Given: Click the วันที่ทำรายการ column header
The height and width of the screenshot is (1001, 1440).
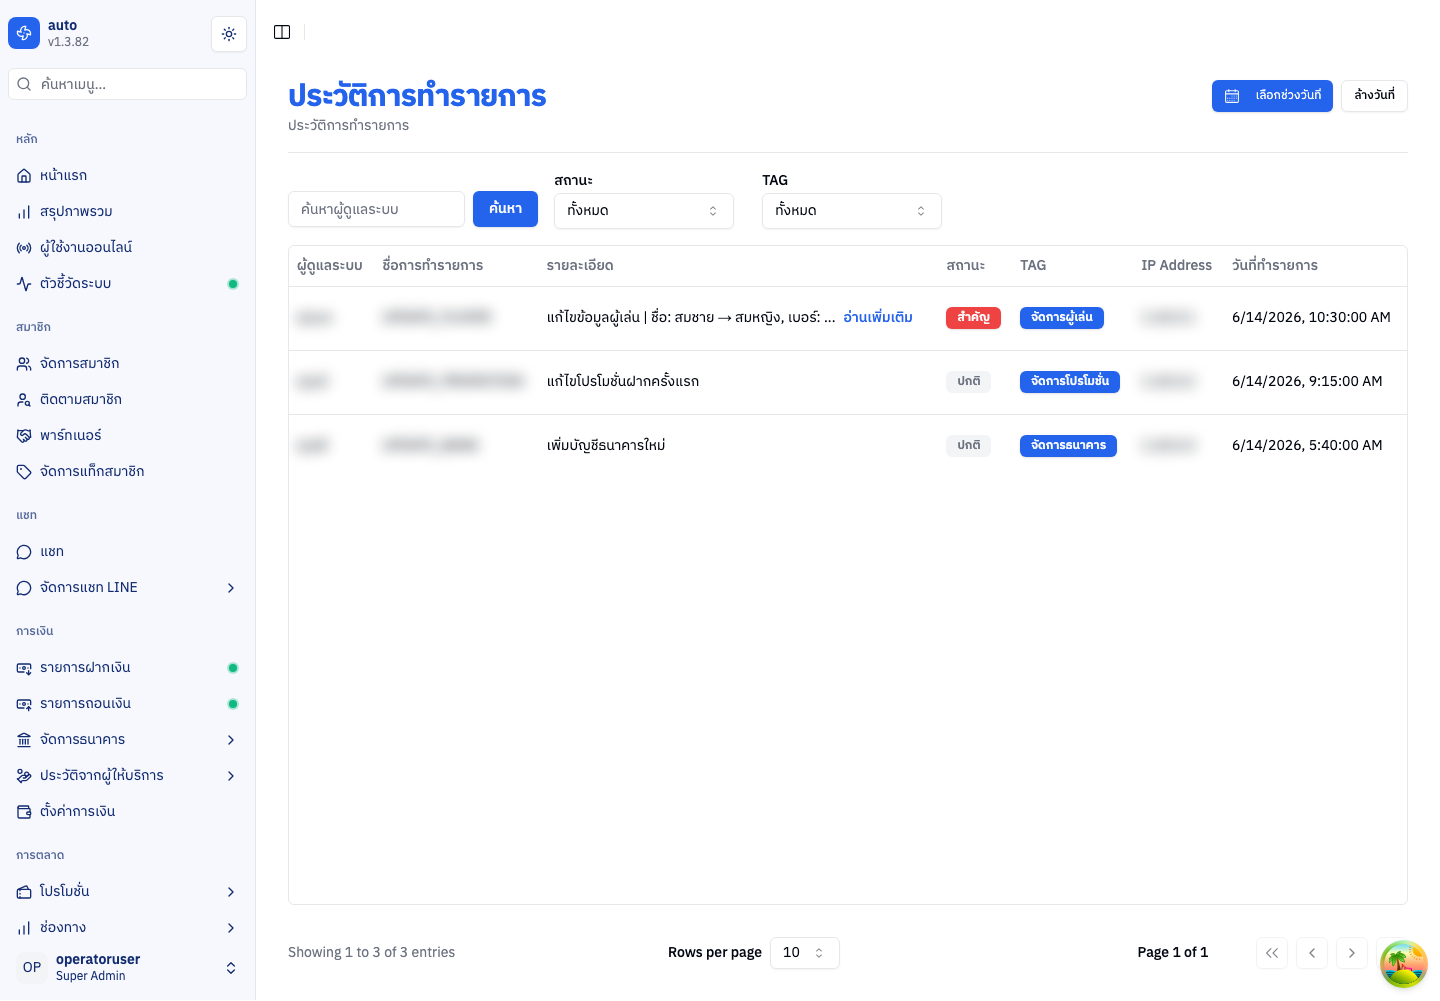Looking at the screenshot, I should click(x=1275, y=266).
